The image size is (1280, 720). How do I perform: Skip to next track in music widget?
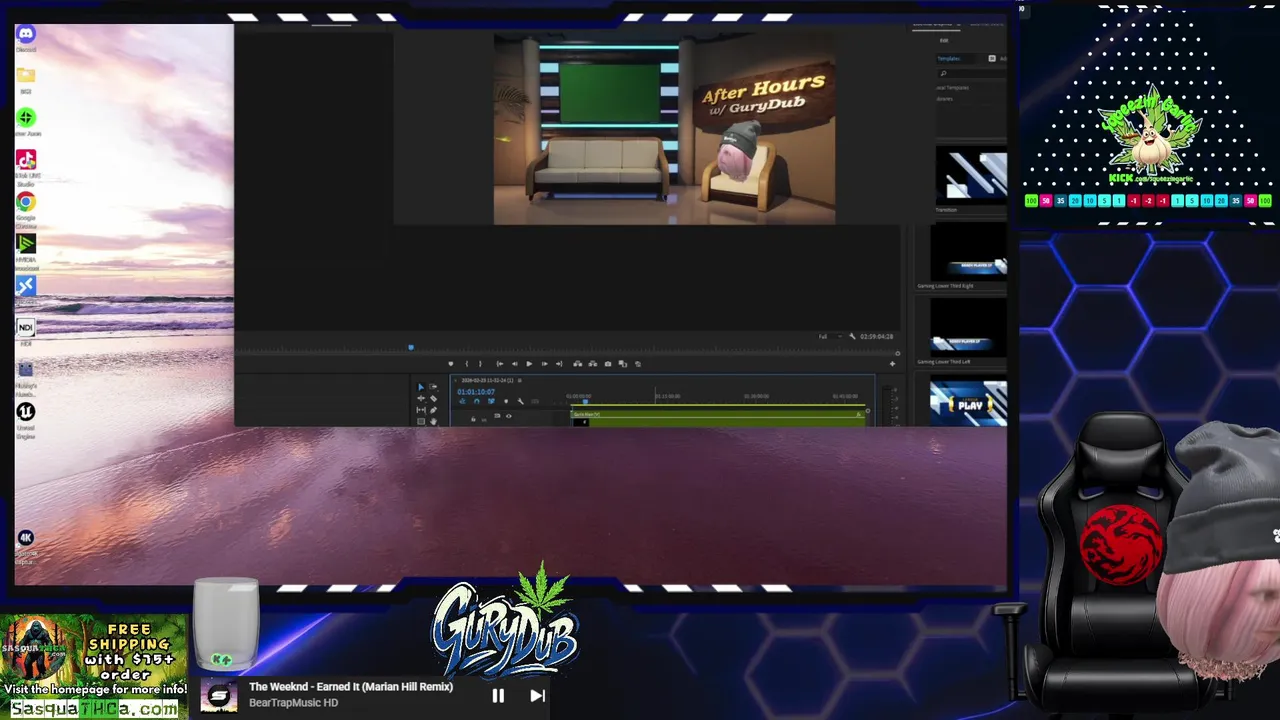pos(537,696)
